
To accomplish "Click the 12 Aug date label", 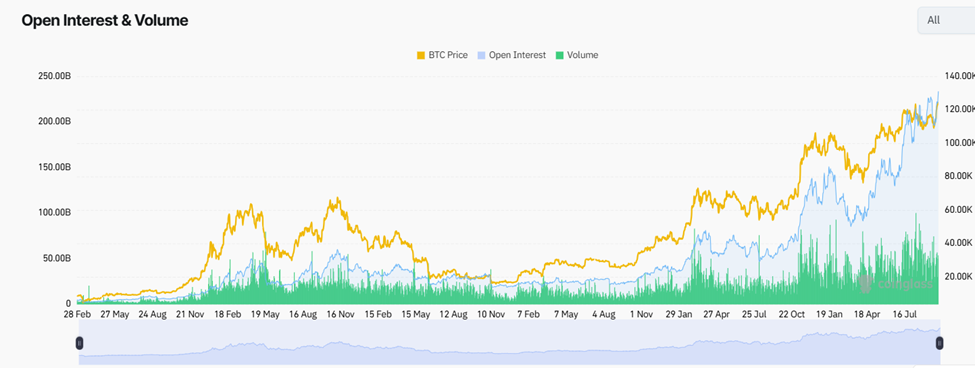I will pyautogui.click(x=453, y=315).
